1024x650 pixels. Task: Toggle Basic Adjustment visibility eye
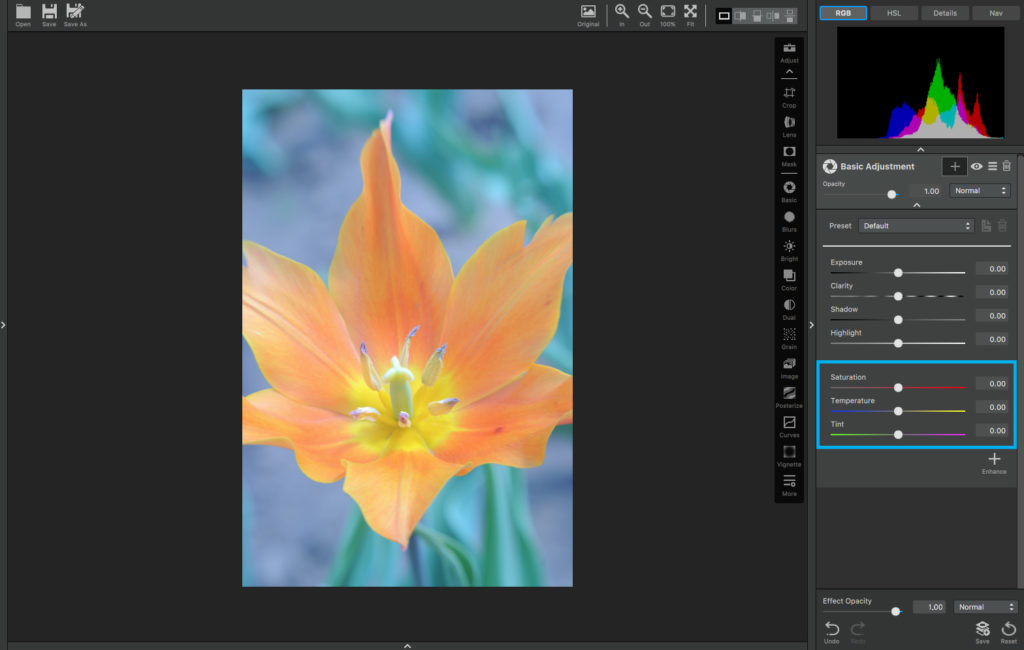coord(976,167)
